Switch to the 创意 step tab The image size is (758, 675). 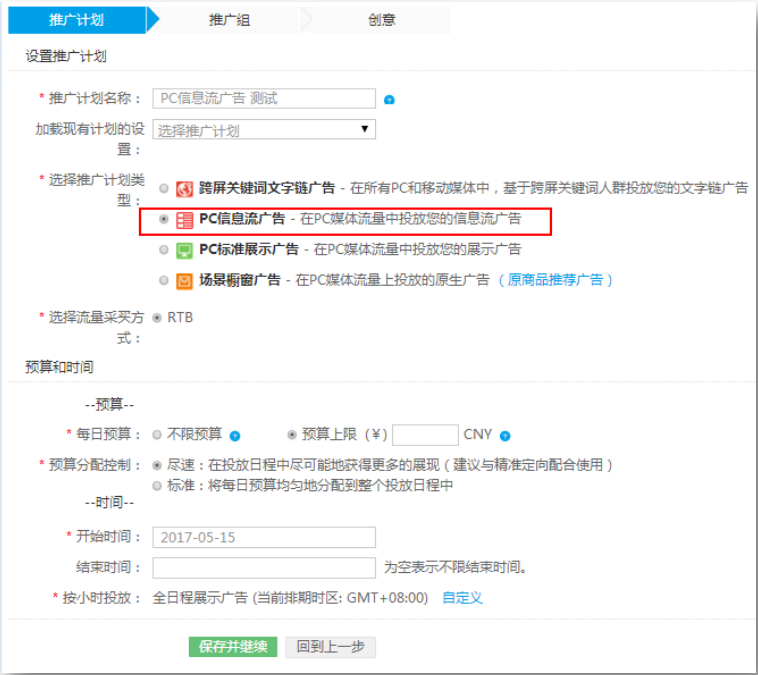coord(381,20)
